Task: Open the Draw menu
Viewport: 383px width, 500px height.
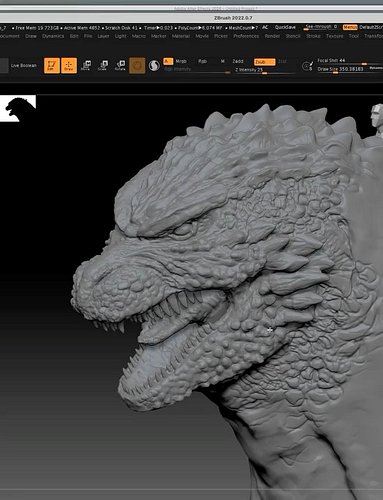Action: pyautogui.click(x=31, y=36)
